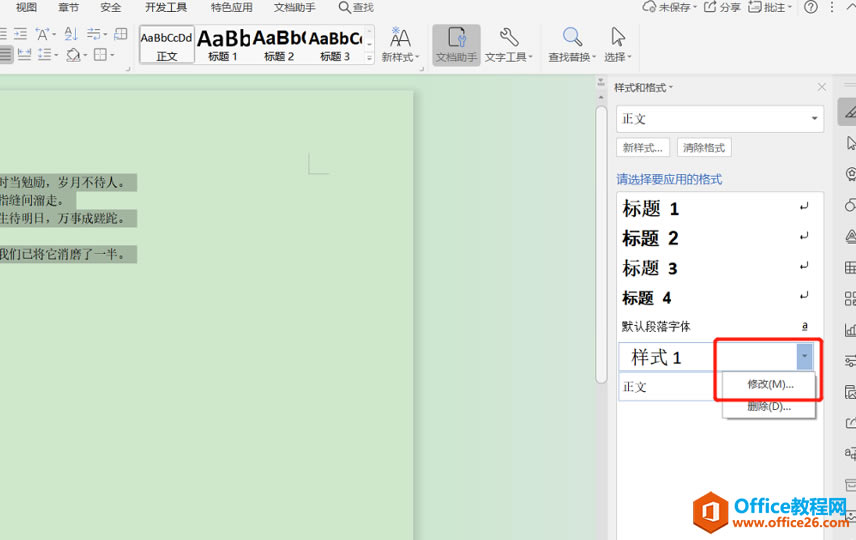Select 标题 1 in the styles list
This screenshot has width=856, height=540.
(720, 209)
